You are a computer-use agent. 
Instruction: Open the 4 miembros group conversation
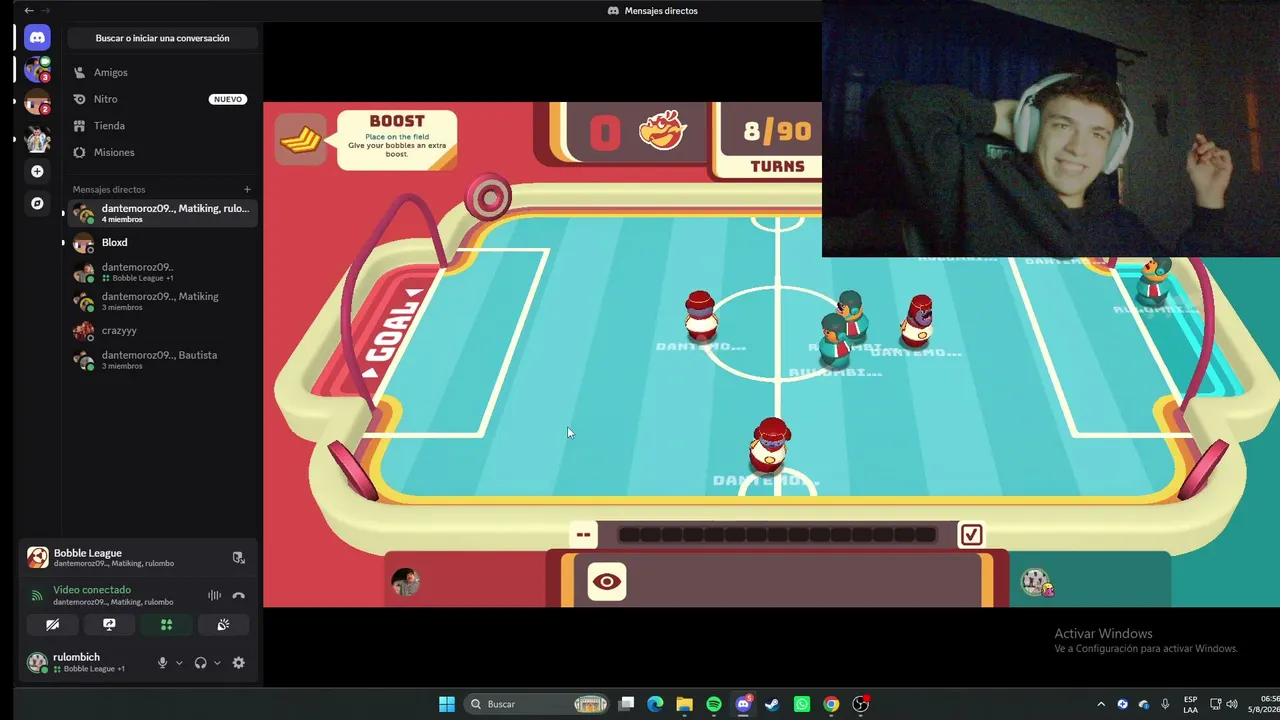(163, 213)
